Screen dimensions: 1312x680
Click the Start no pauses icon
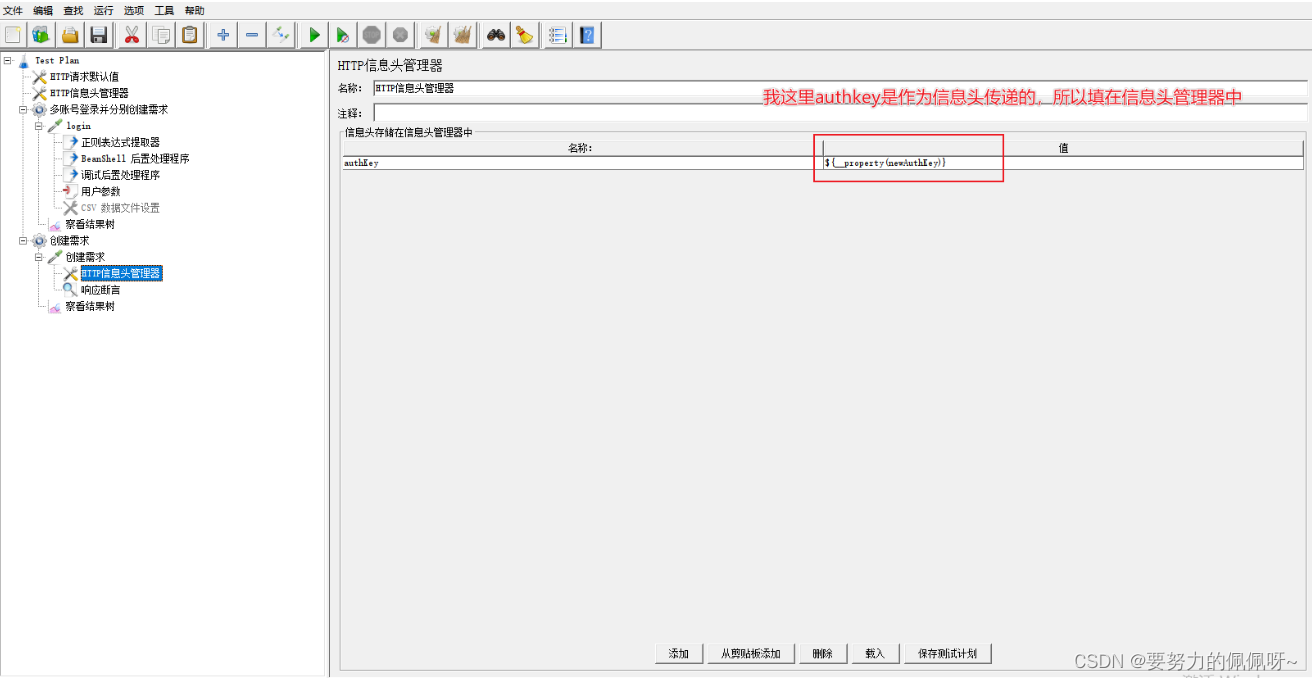343,35
